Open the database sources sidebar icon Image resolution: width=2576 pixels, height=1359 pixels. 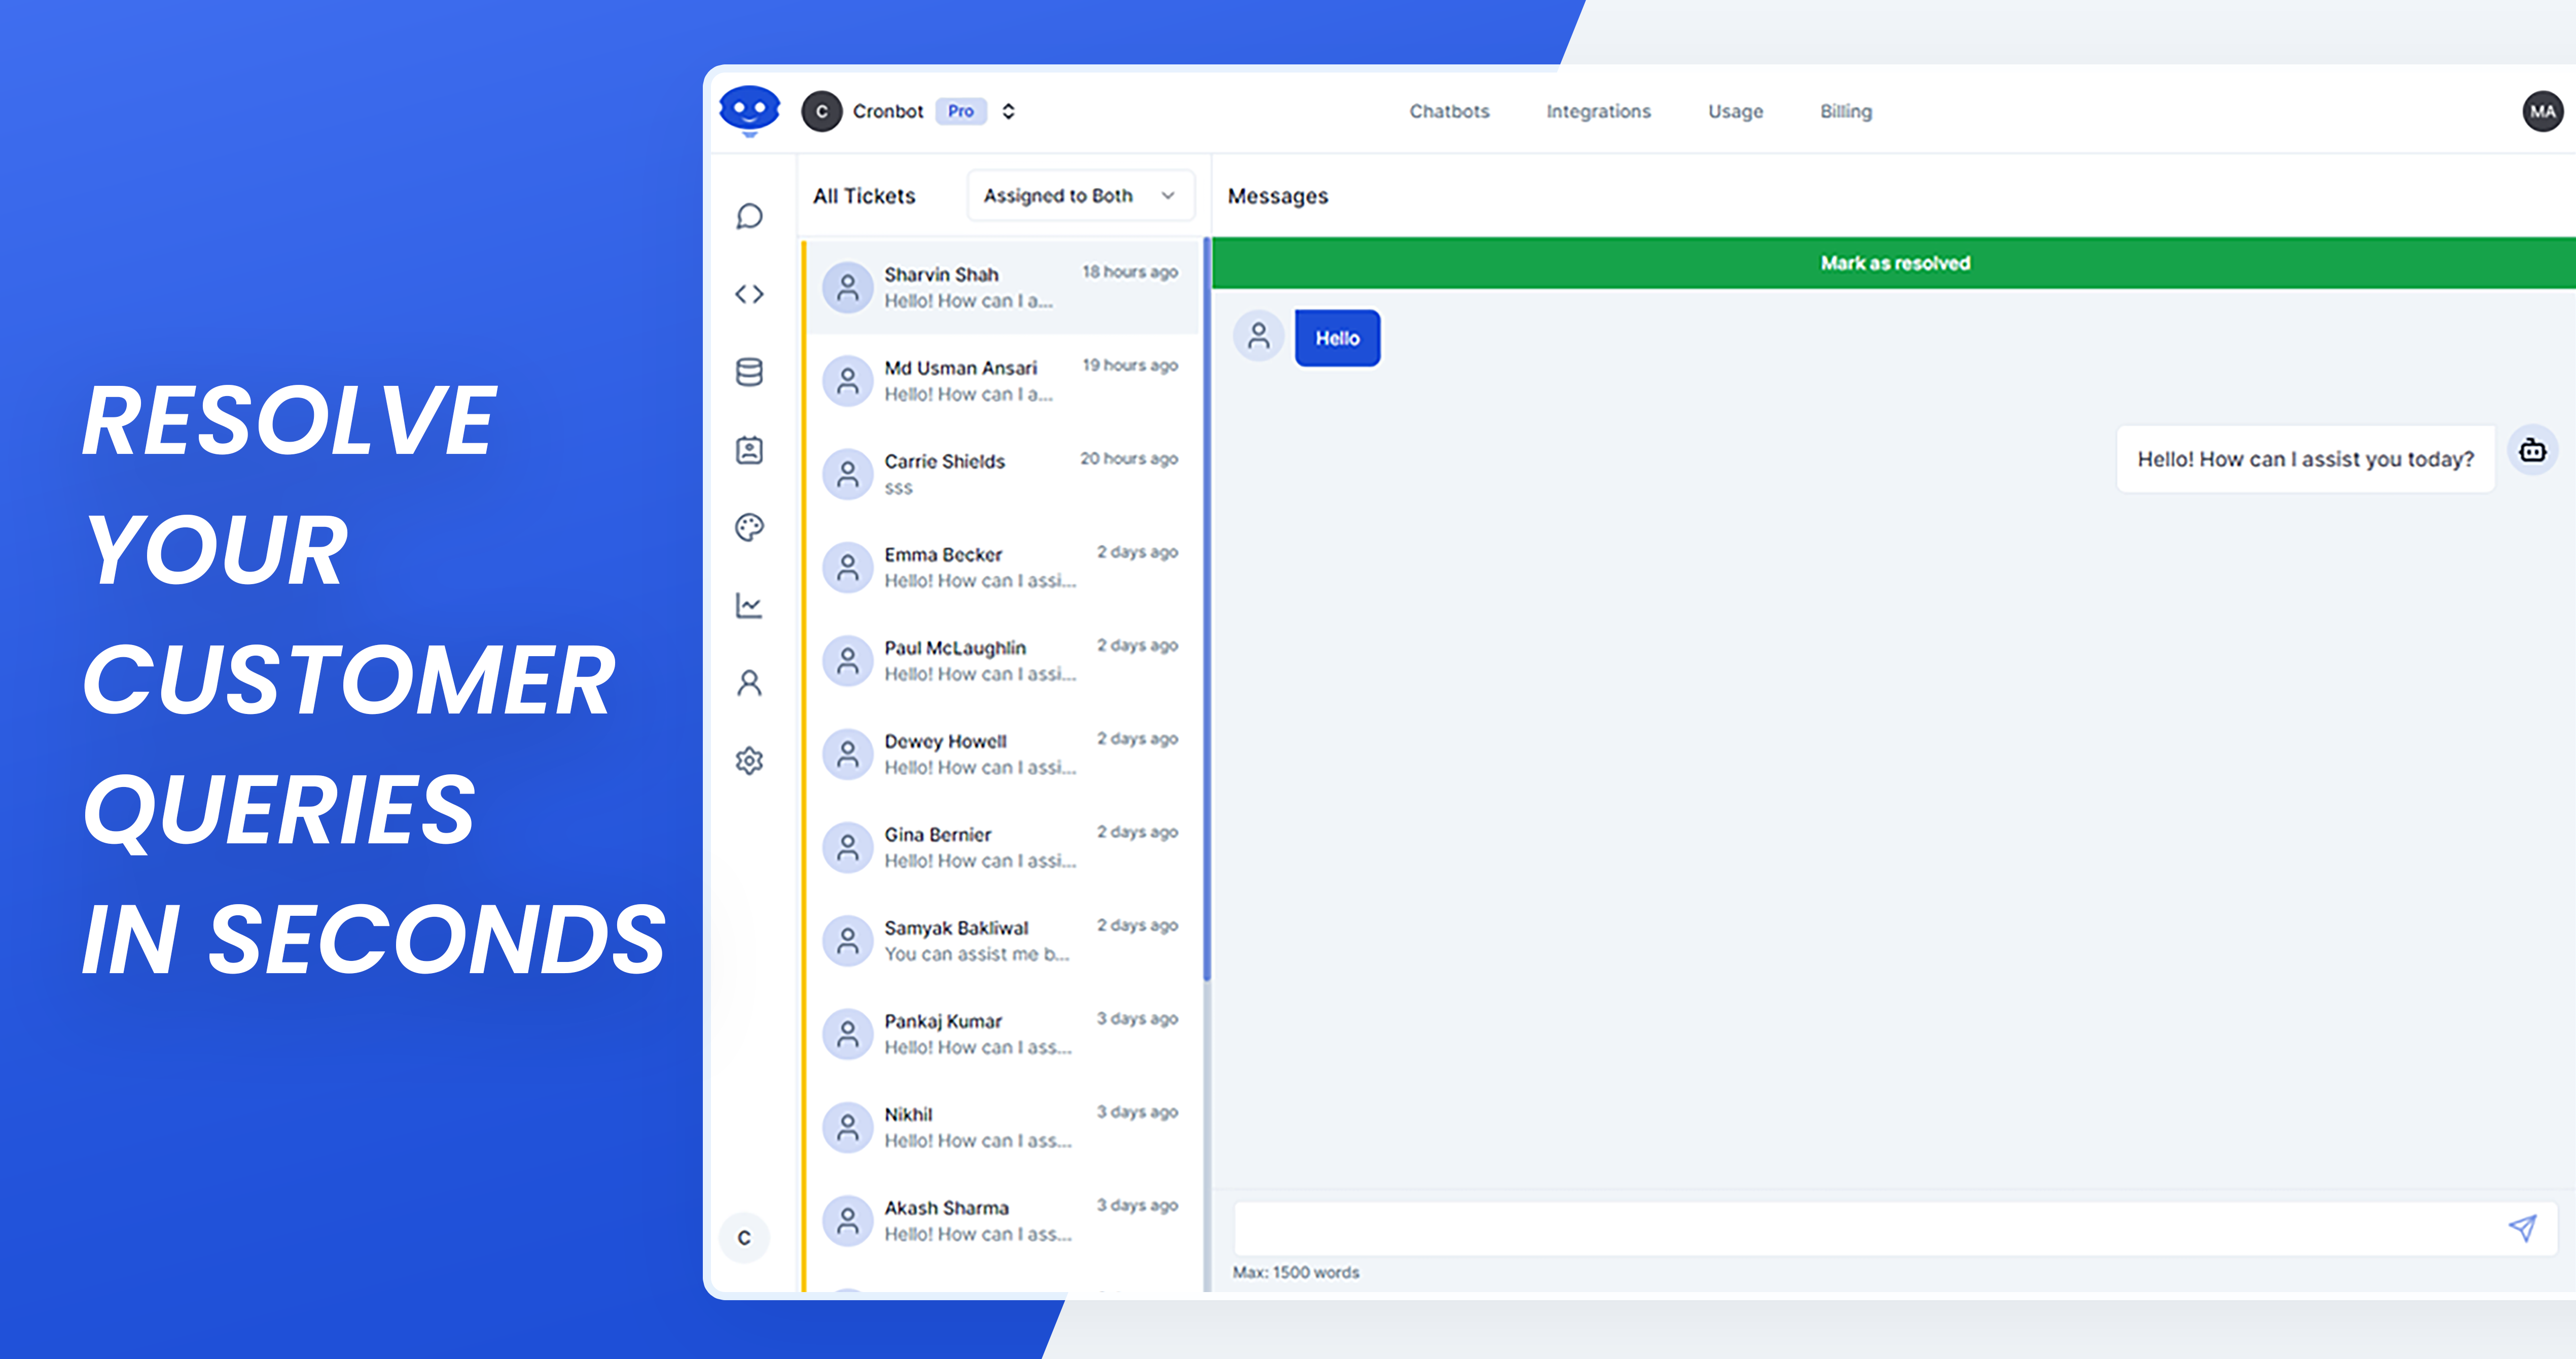(749, 372)
